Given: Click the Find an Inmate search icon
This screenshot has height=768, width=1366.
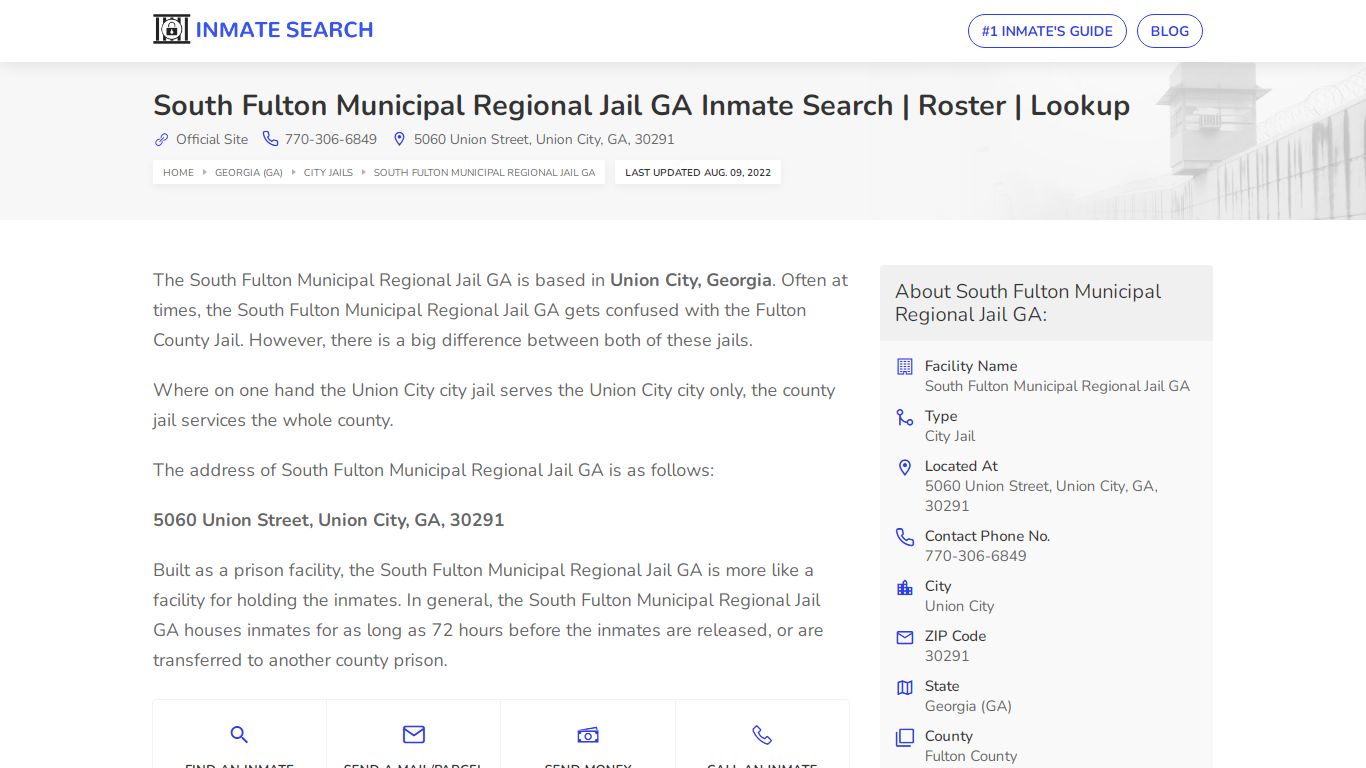Looking at the screenshot, I should point(239,735).
